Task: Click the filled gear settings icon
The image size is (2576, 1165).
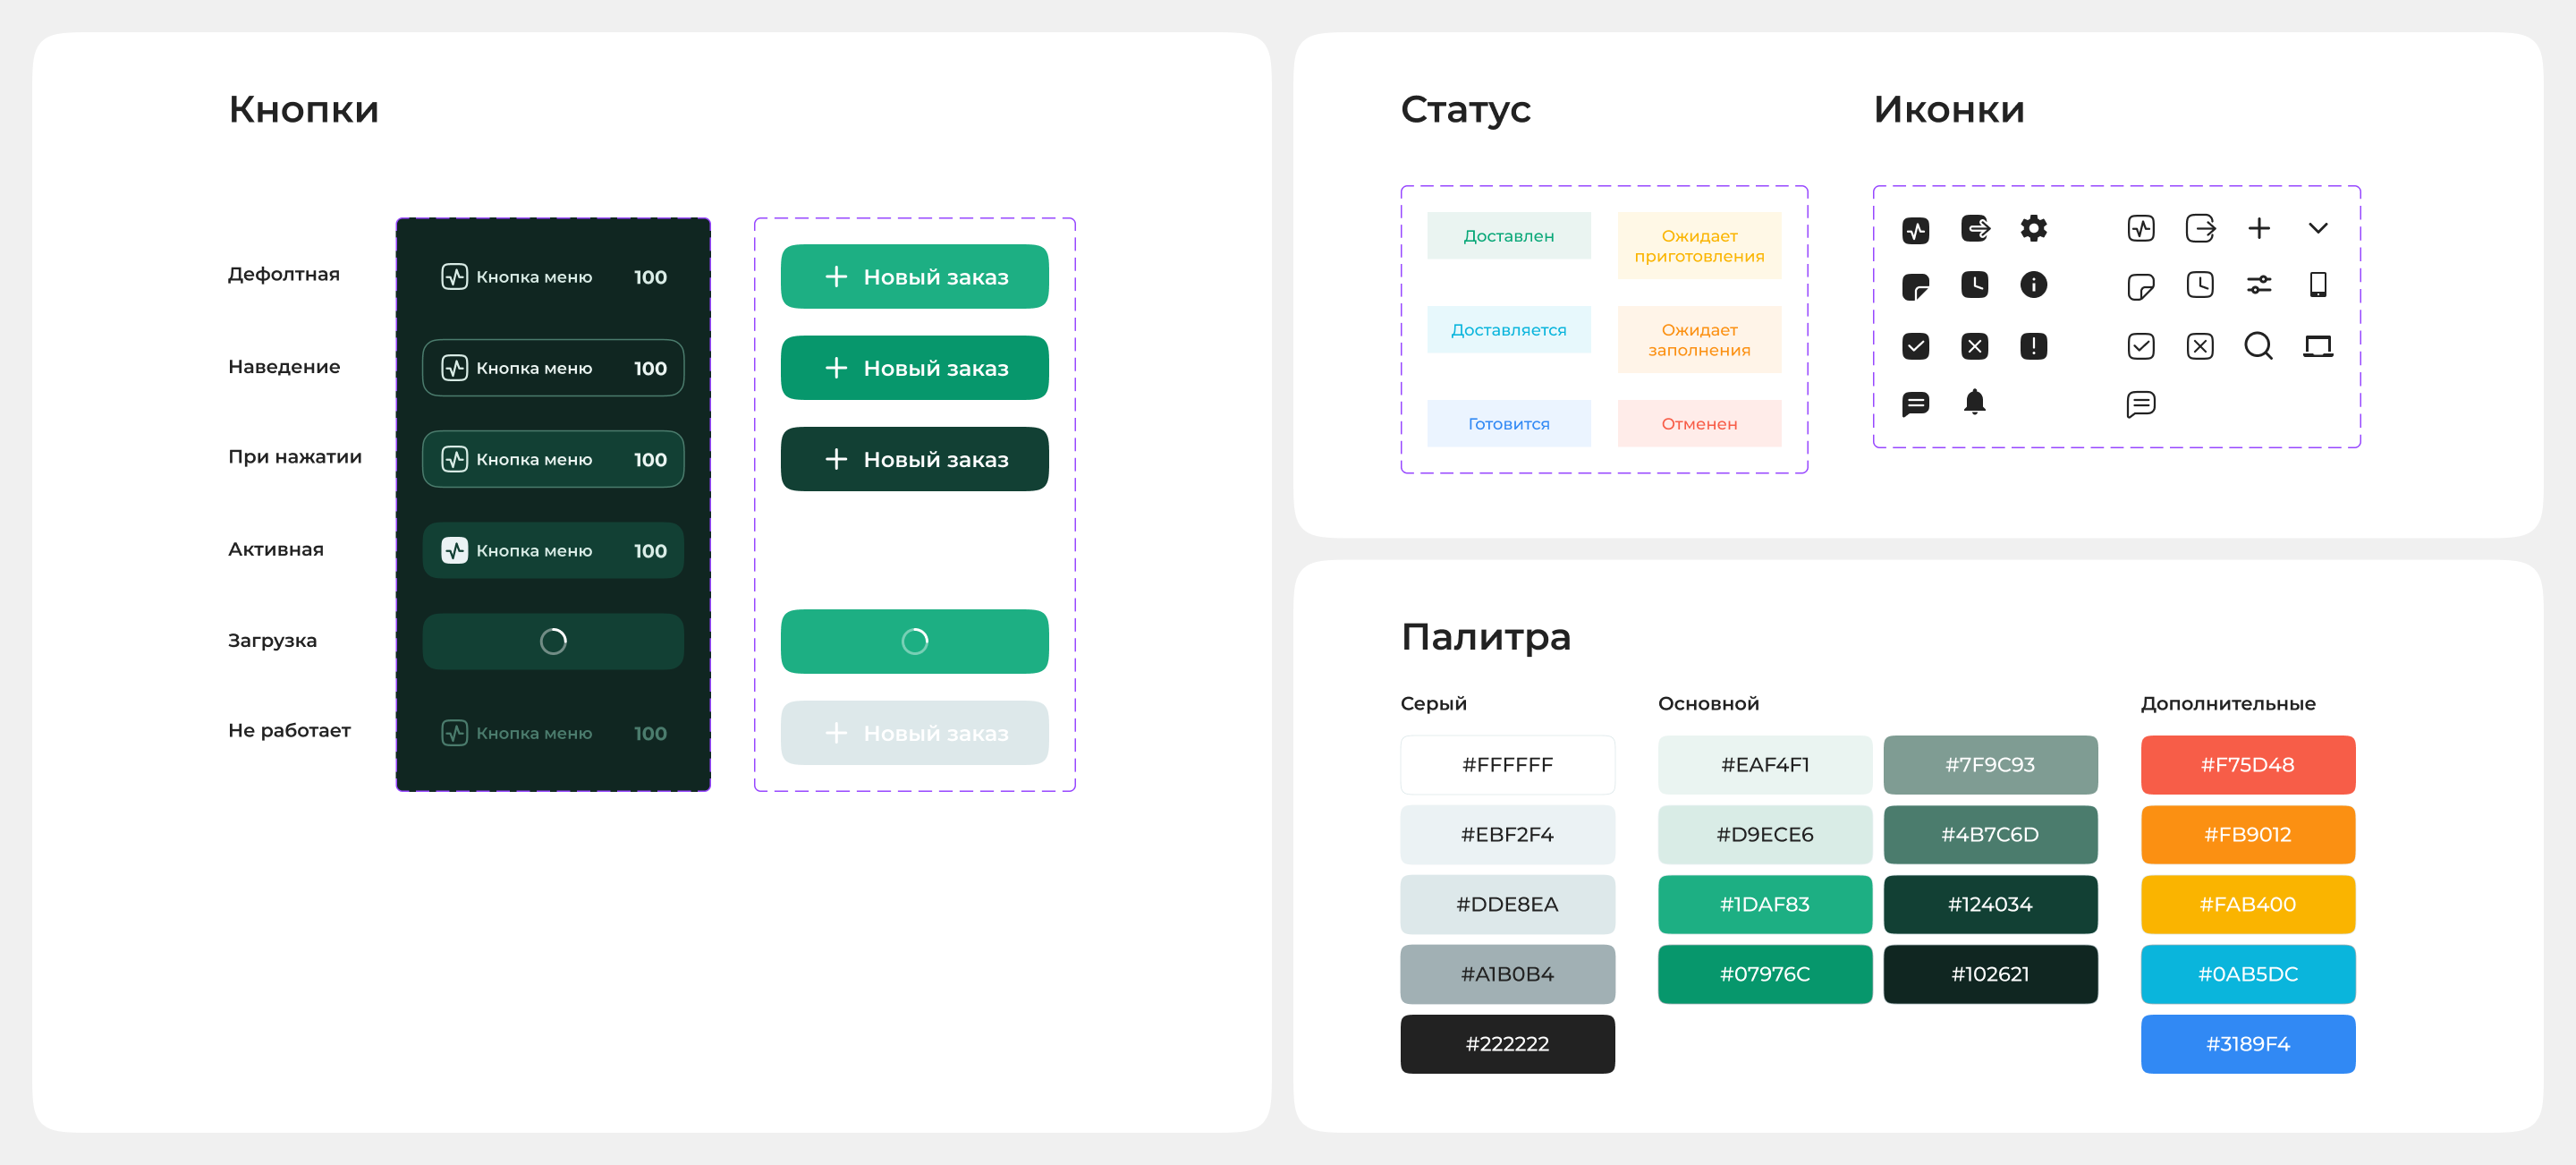Action: tap(2033, 229)
